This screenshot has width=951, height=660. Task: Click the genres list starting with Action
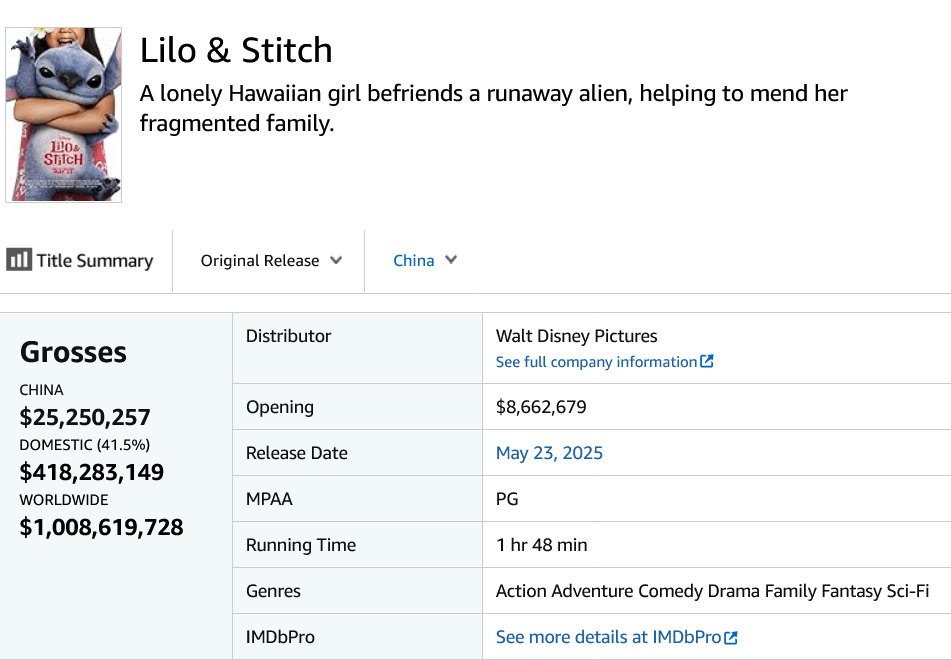pos(712,591)
